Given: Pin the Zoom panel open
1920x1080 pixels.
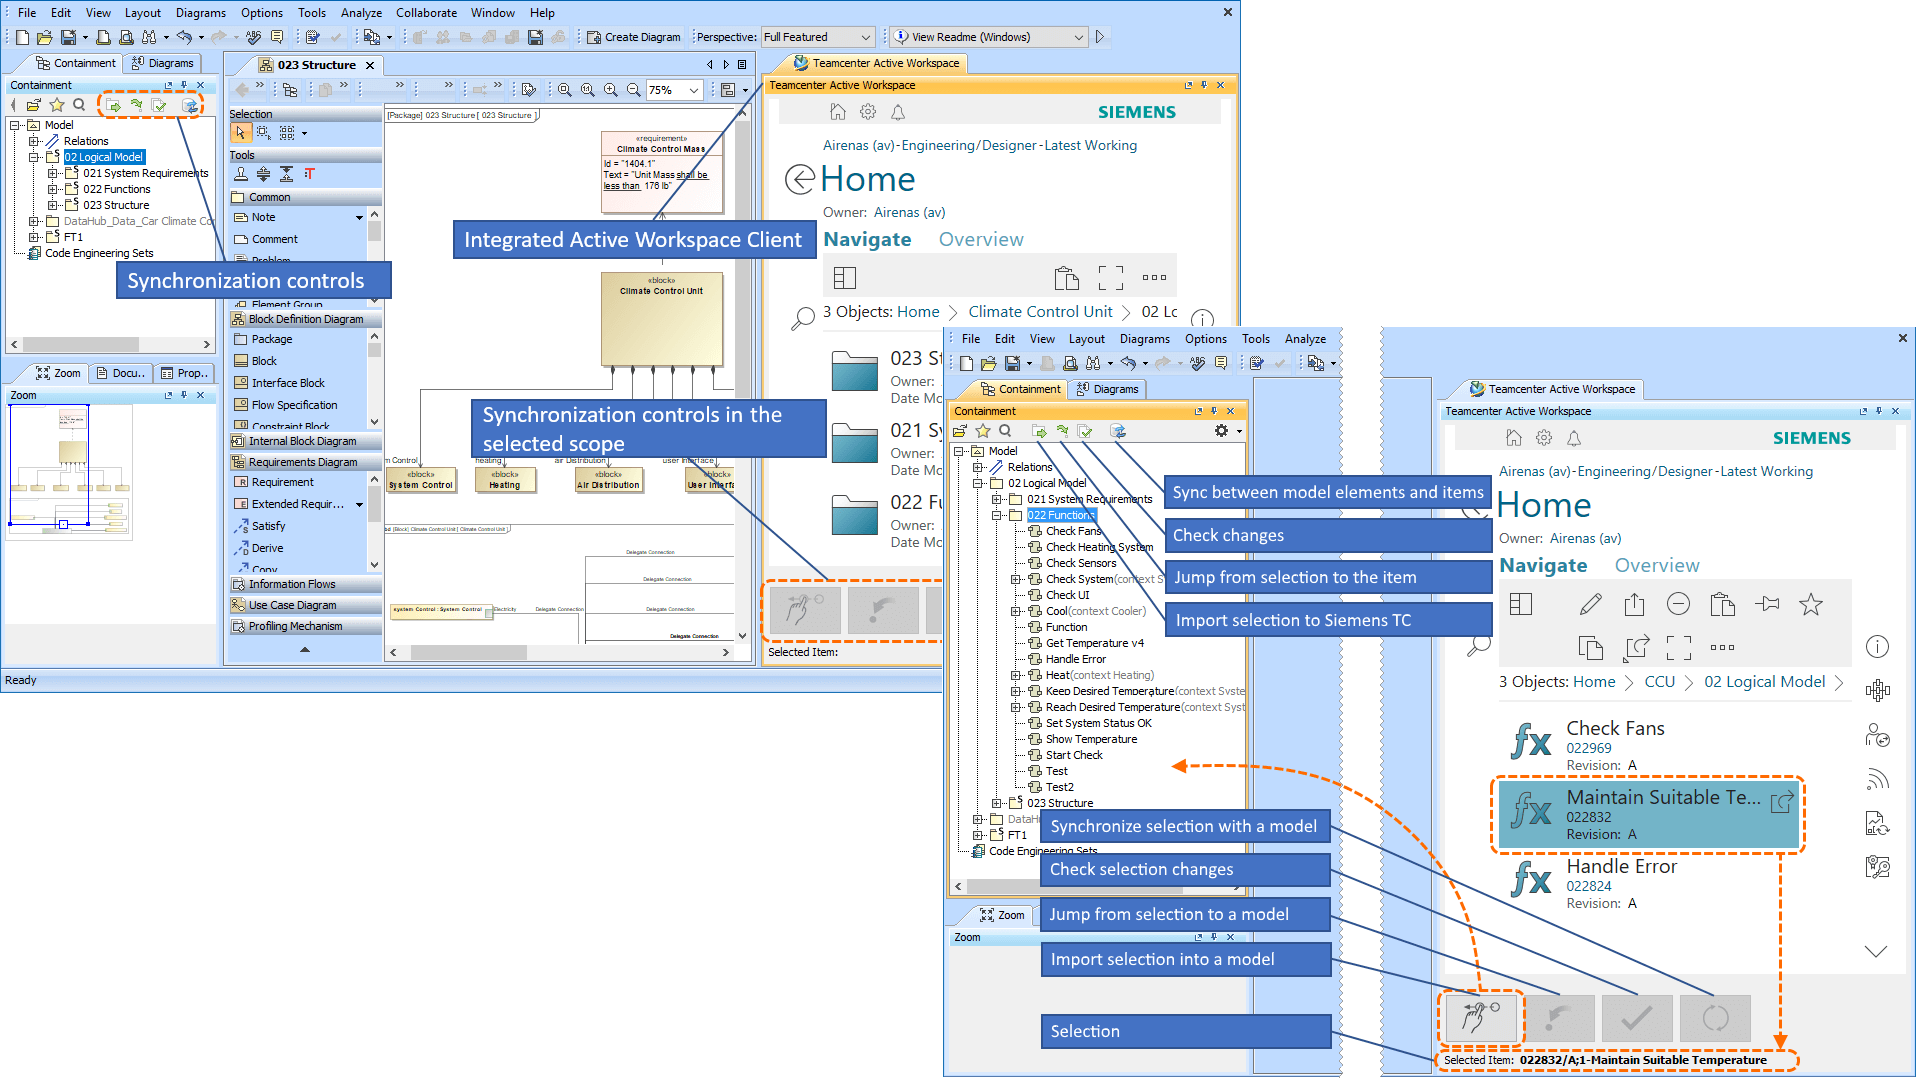Looking at the screenshot, I should tap(184, 395).
